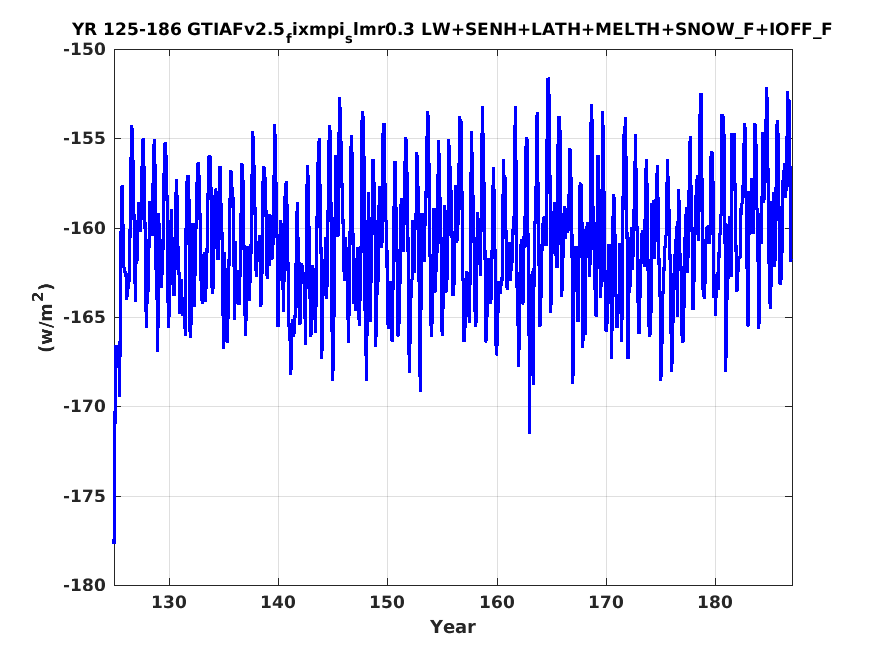Click the y-axis tick label -180
This screenshot has height=656, width=875.
tap(85, 585)
